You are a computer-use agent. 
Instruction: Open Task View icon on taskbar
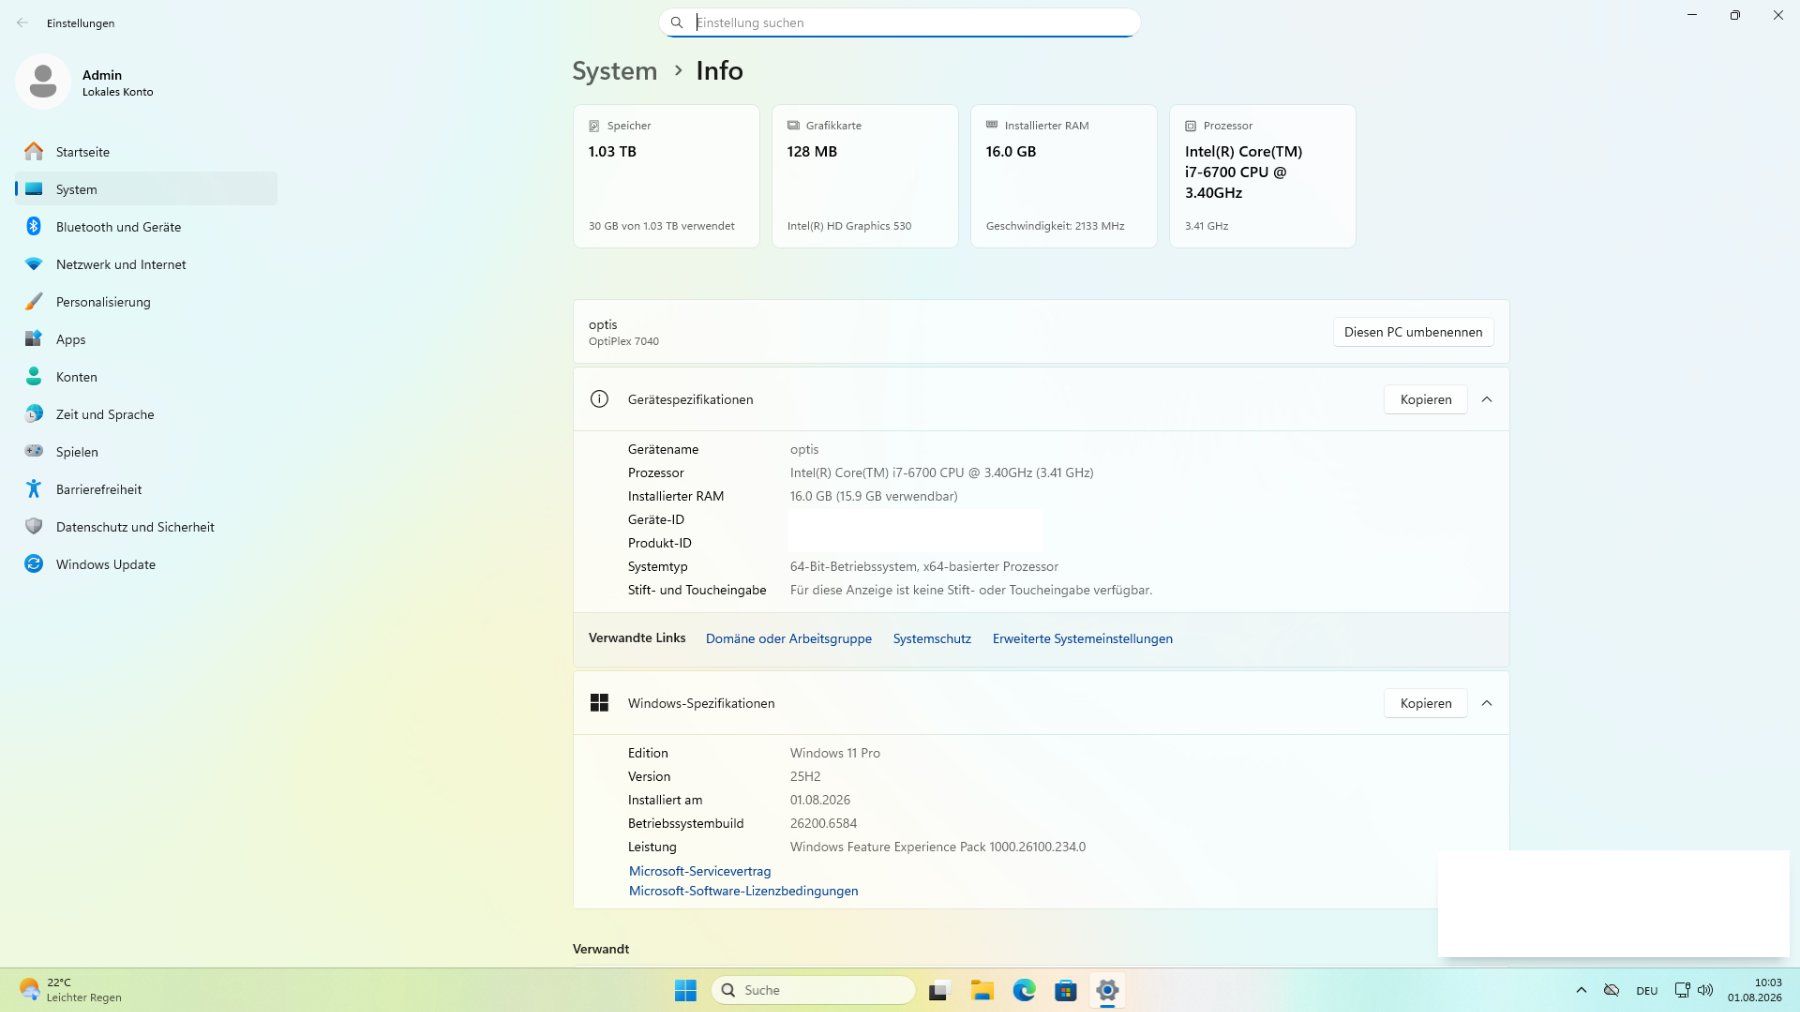tap(938, 990)
